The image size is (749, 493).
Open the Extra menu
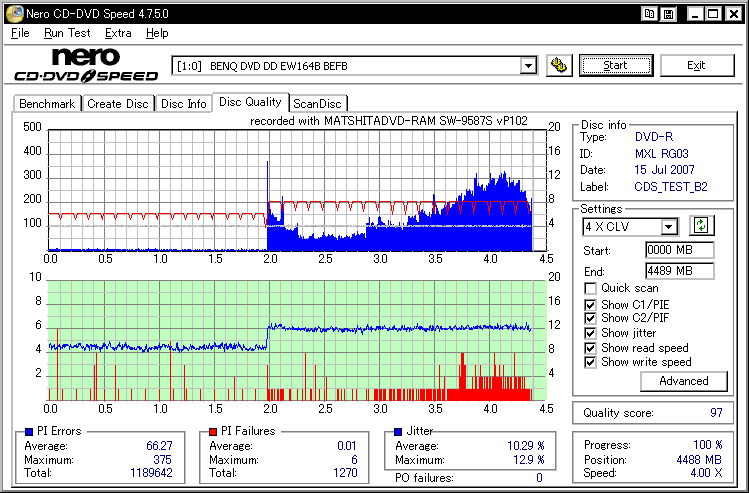tap(118, 33)
